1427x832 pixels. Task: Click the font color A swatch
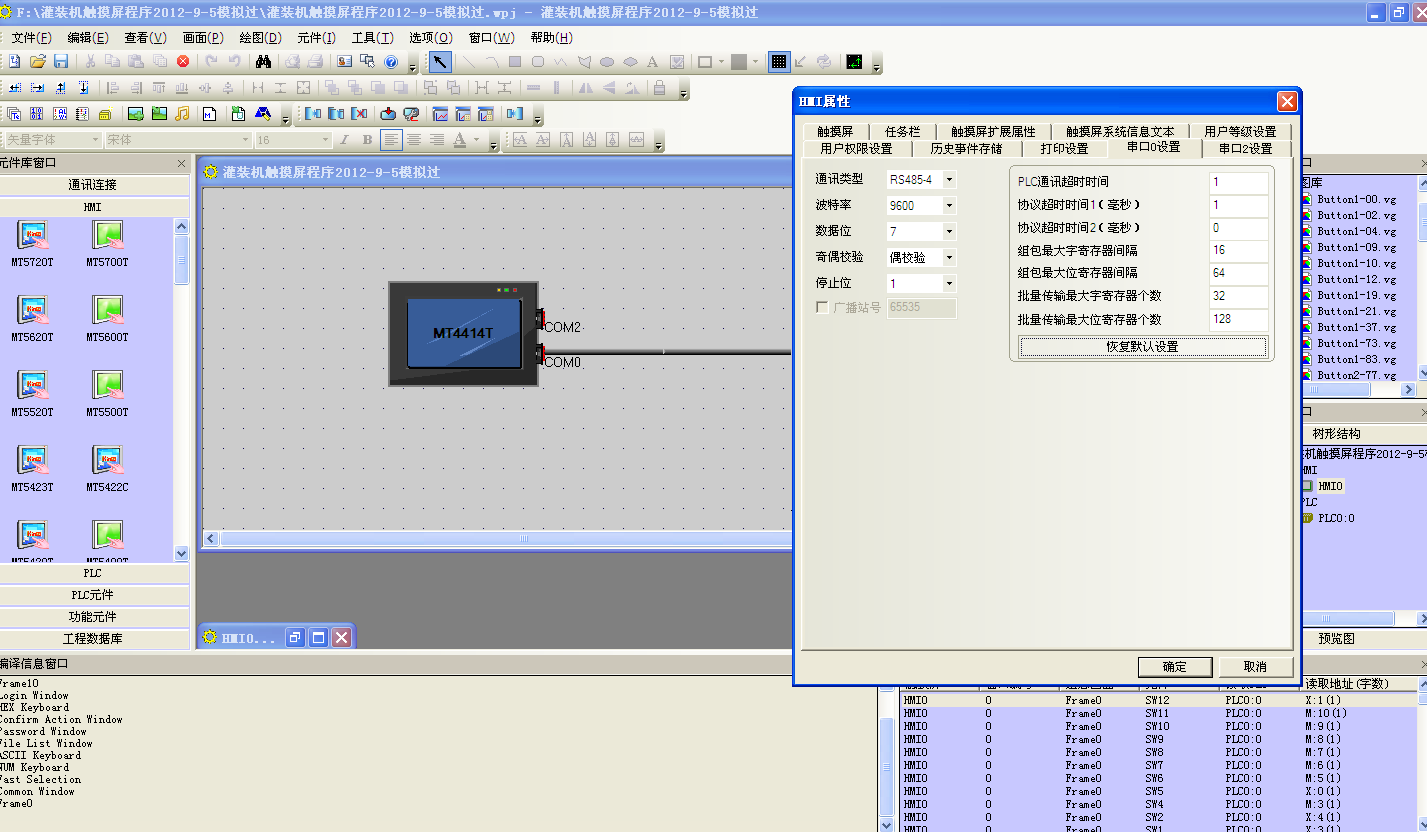click(460, 140)
